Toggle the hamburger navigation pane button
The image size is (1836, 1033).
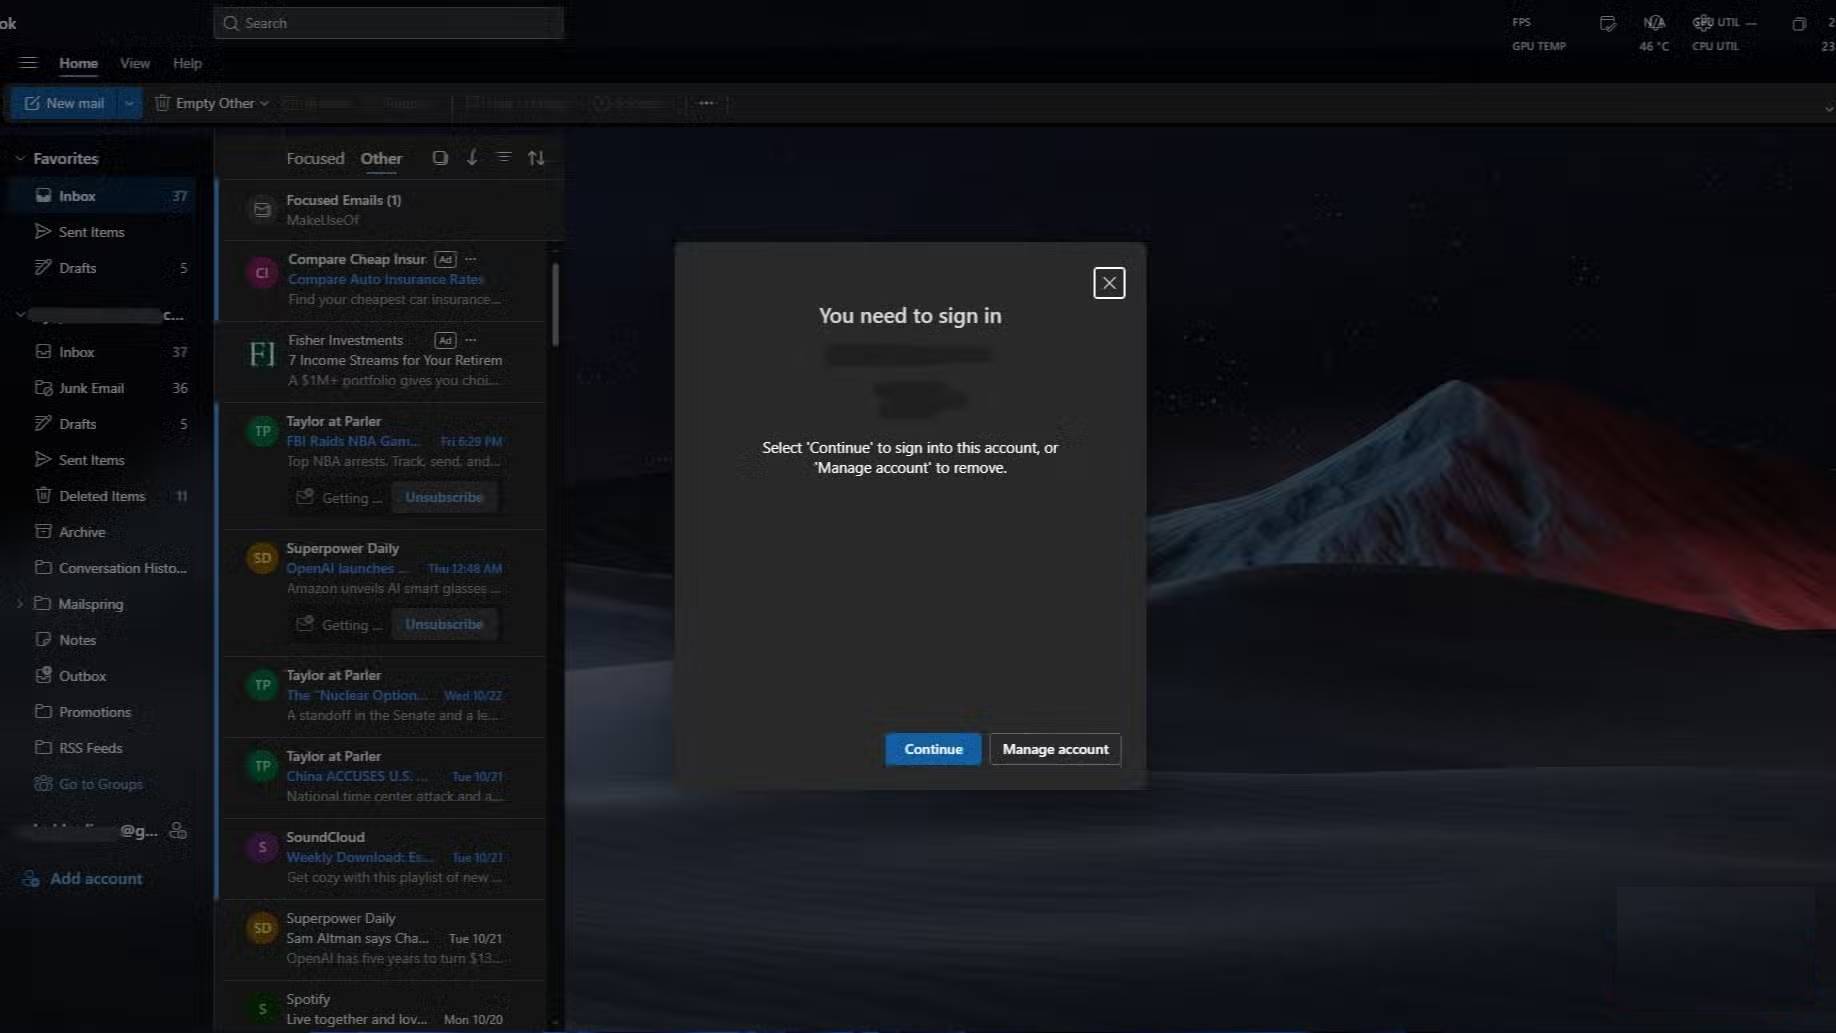28,63
